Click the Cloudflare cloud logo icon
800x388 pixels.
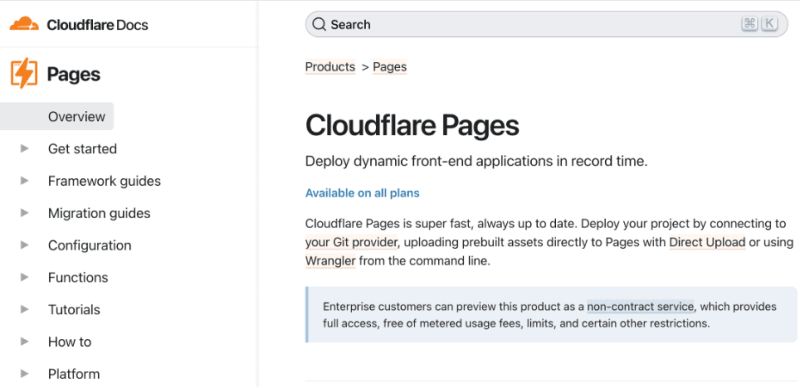click(24, 24)
